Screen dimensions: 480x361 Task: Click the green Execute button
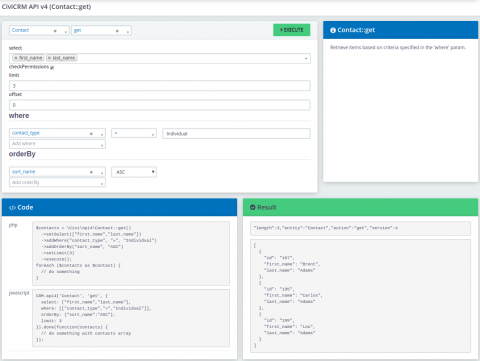point(292,30)
